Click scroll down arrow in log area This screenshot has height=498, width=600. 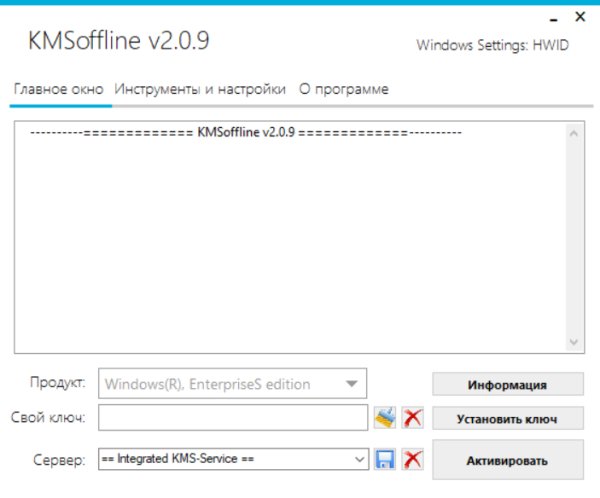click(574, 341)
